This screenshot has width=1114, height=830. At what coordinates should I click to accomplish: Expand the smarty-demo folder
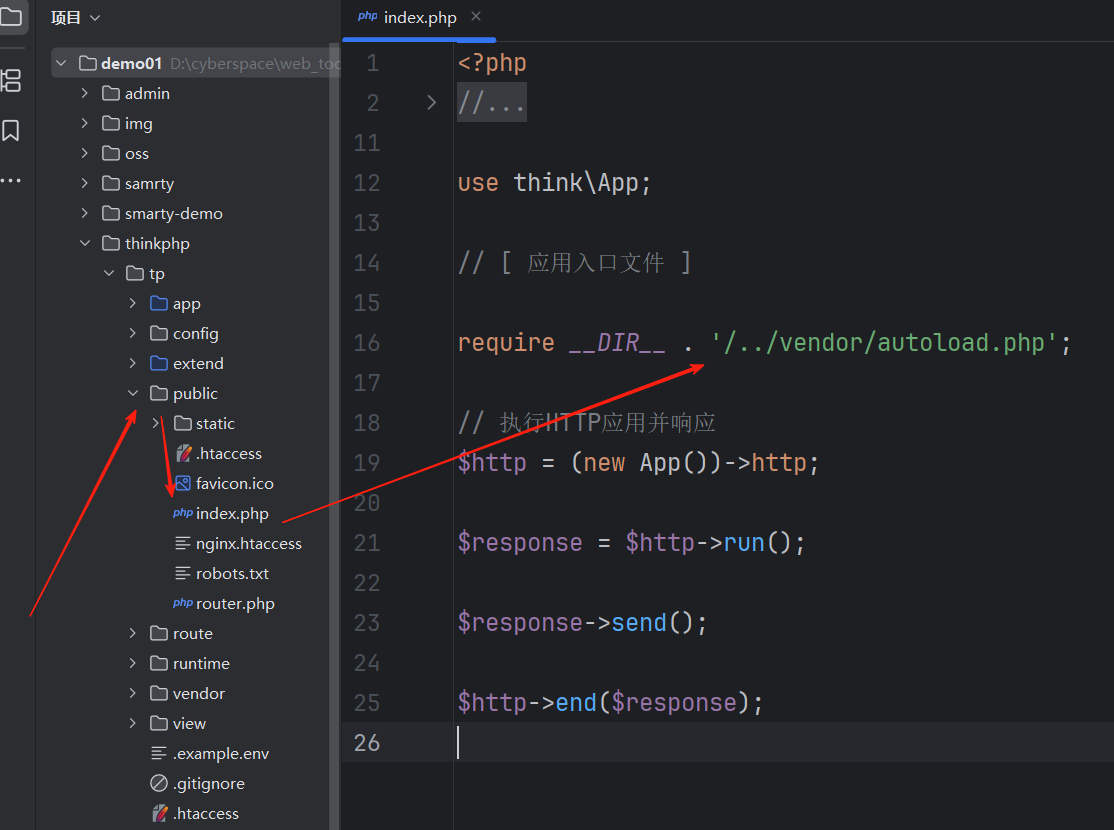pos(85,213)
